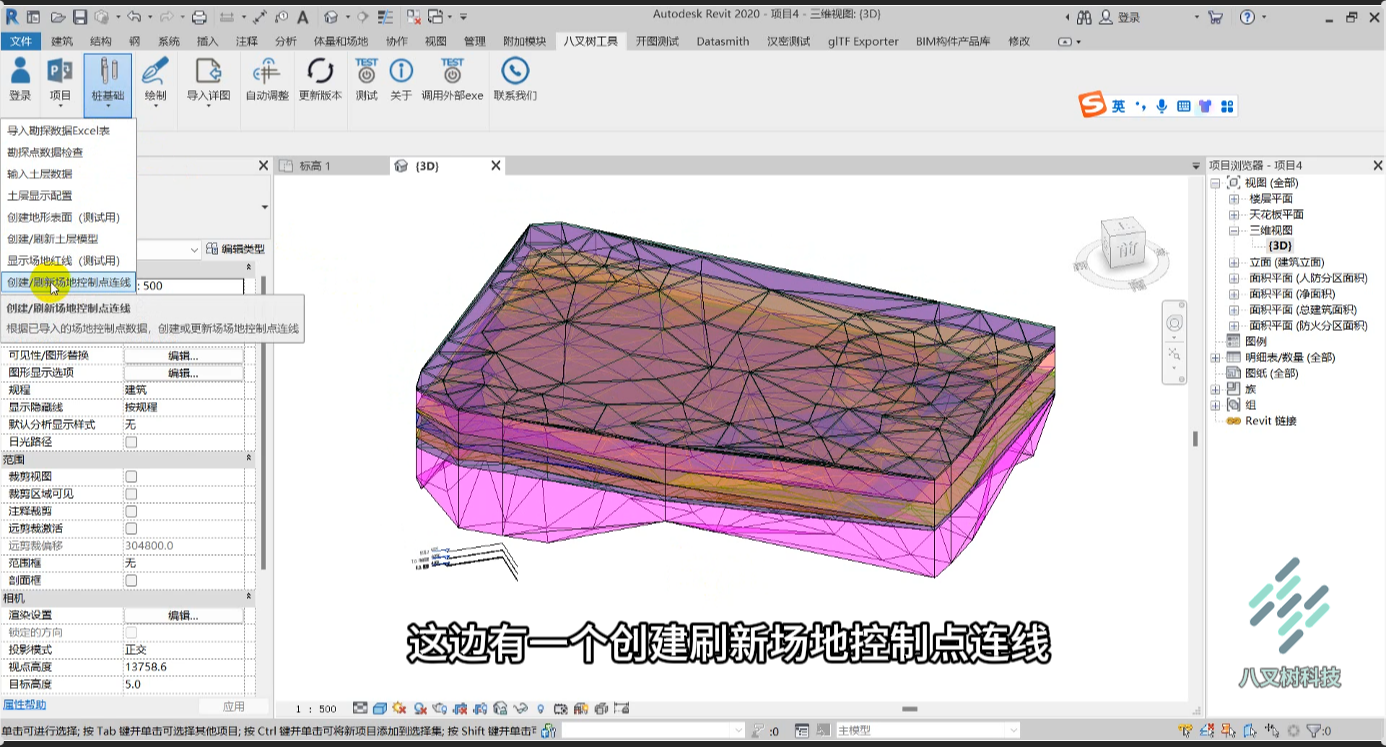Toggle the 裁剪视图 checkbox
The width and height of the screenshot is (1386, 747).
131,477
